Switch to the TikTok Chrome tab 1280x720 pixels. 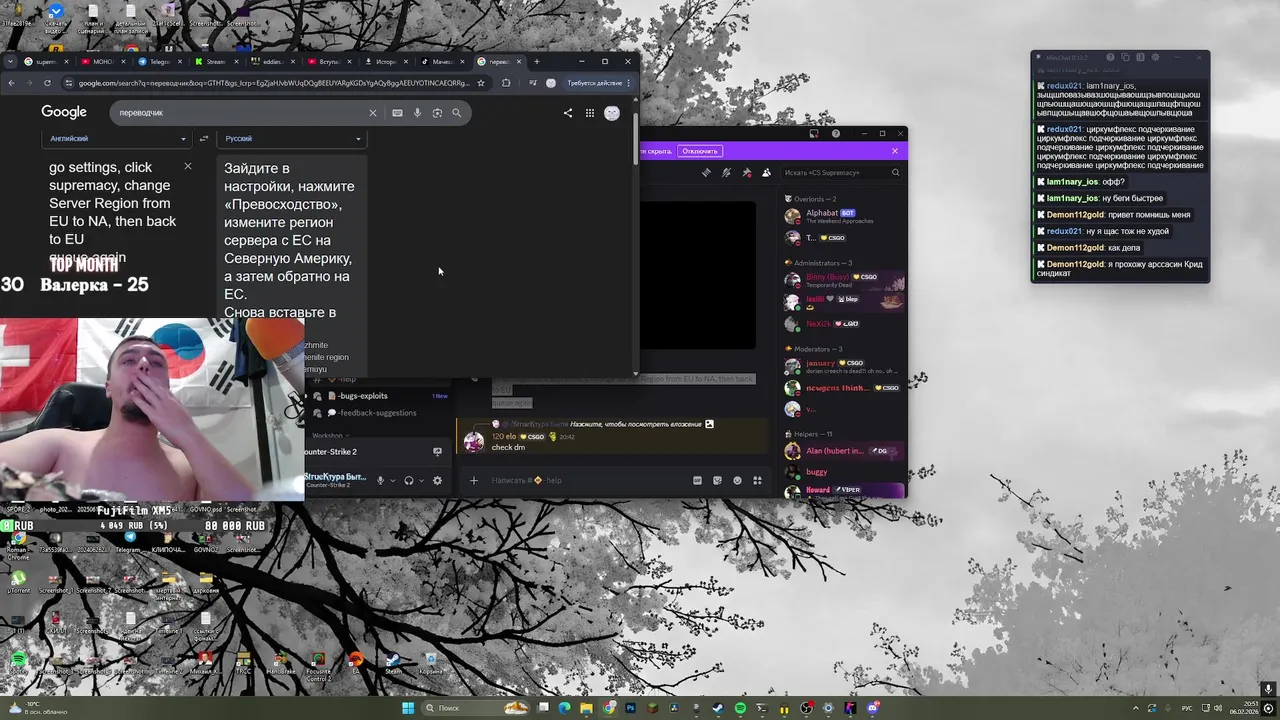click(441, 62)
